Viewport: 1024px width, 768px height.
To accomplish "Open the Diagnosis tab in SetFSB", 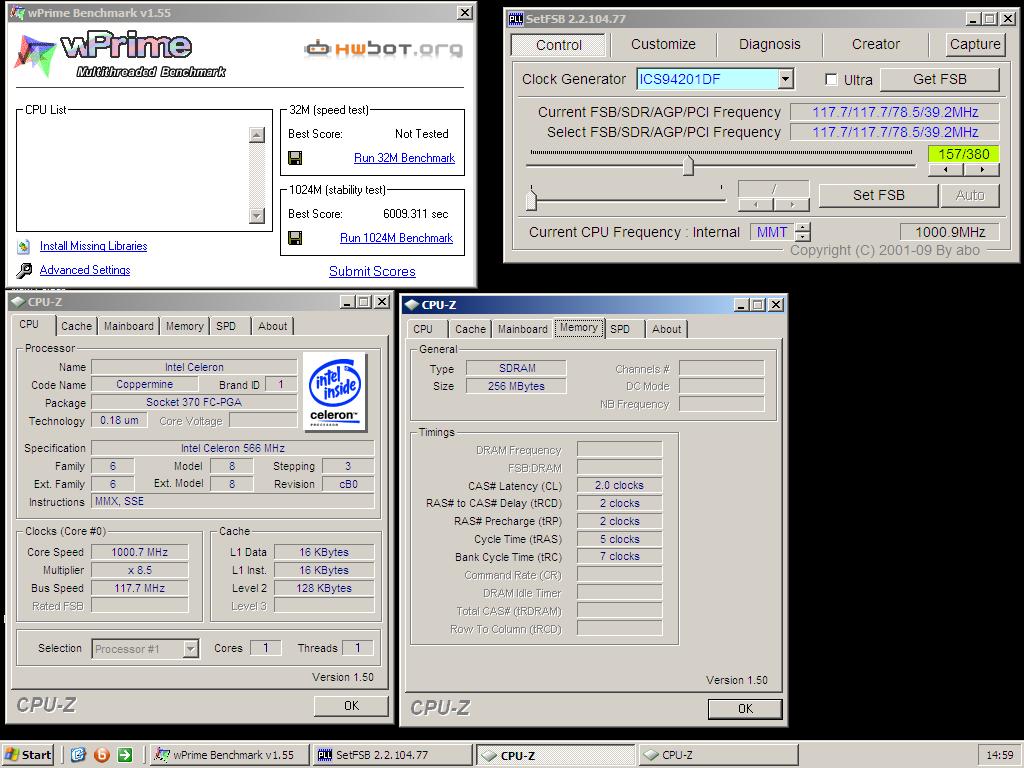I will tap(769, 44).
